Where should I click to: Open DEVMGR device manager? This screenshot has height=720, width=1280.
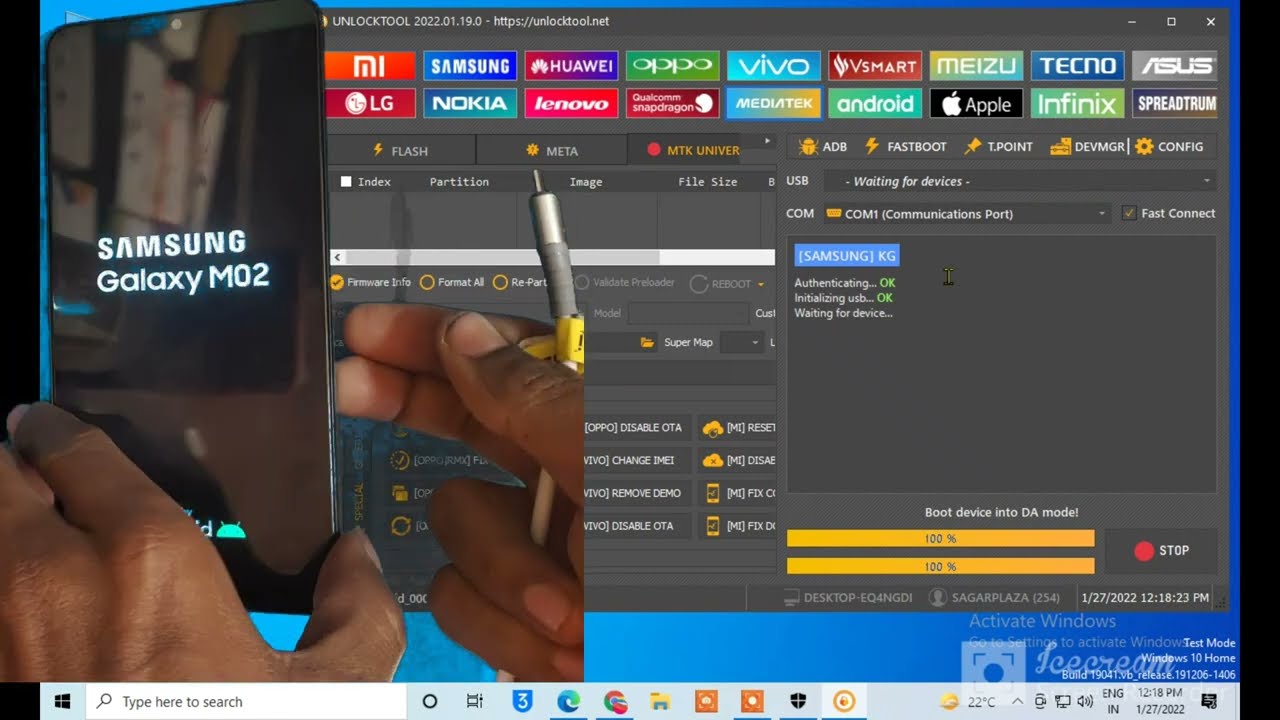pyautogui.click(x=1088, y=146)
